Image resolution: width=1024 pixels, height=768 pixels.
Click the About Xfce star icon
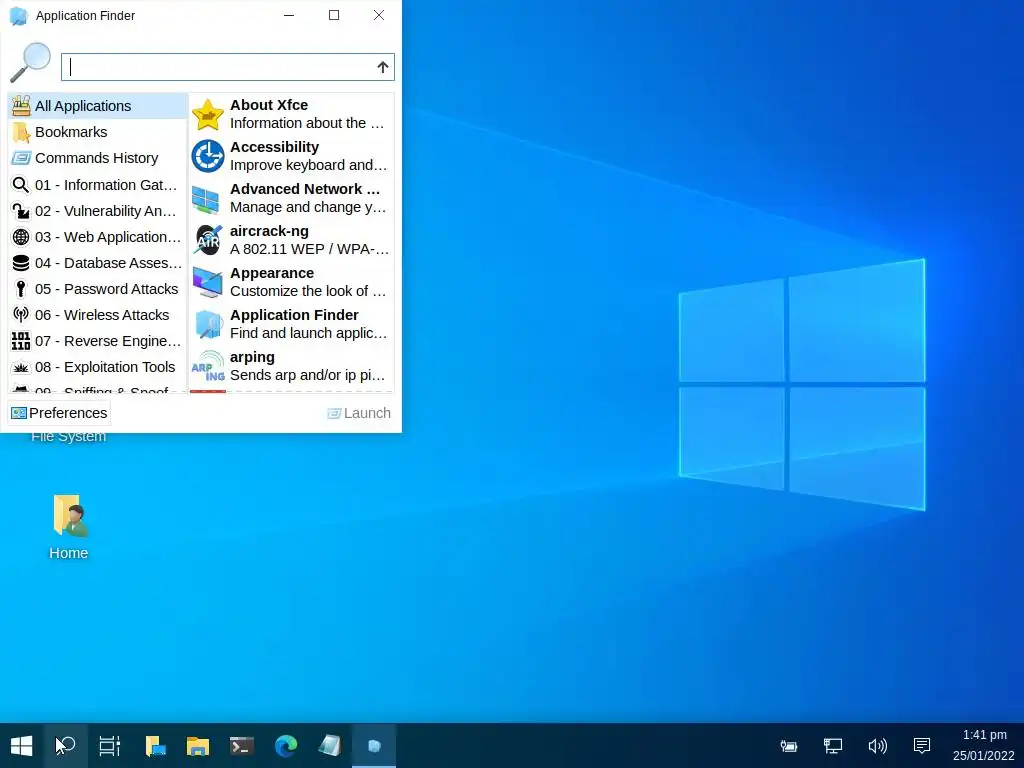tap(208, 114)
